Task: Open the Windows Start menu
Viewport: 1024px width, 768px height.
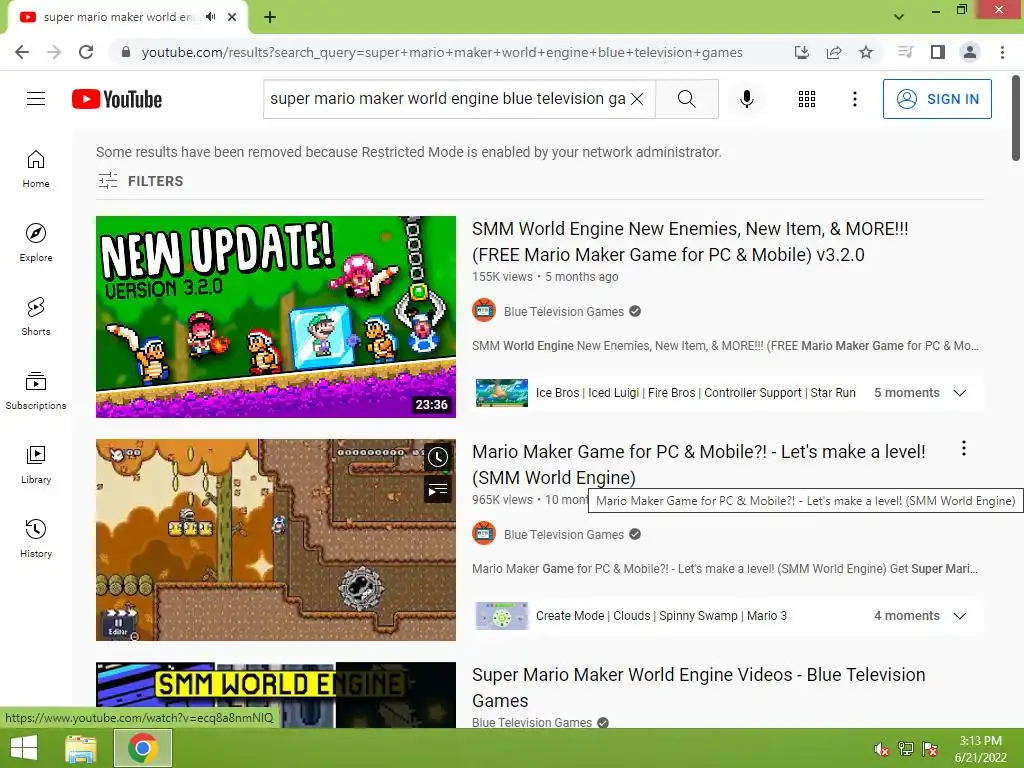Action: pos(24,748)
